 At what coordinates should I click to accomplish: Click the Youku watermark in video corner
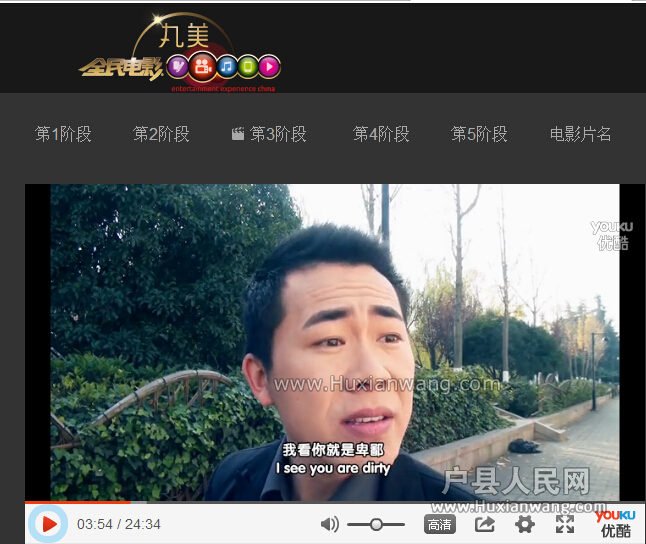[x=612, y=235]
